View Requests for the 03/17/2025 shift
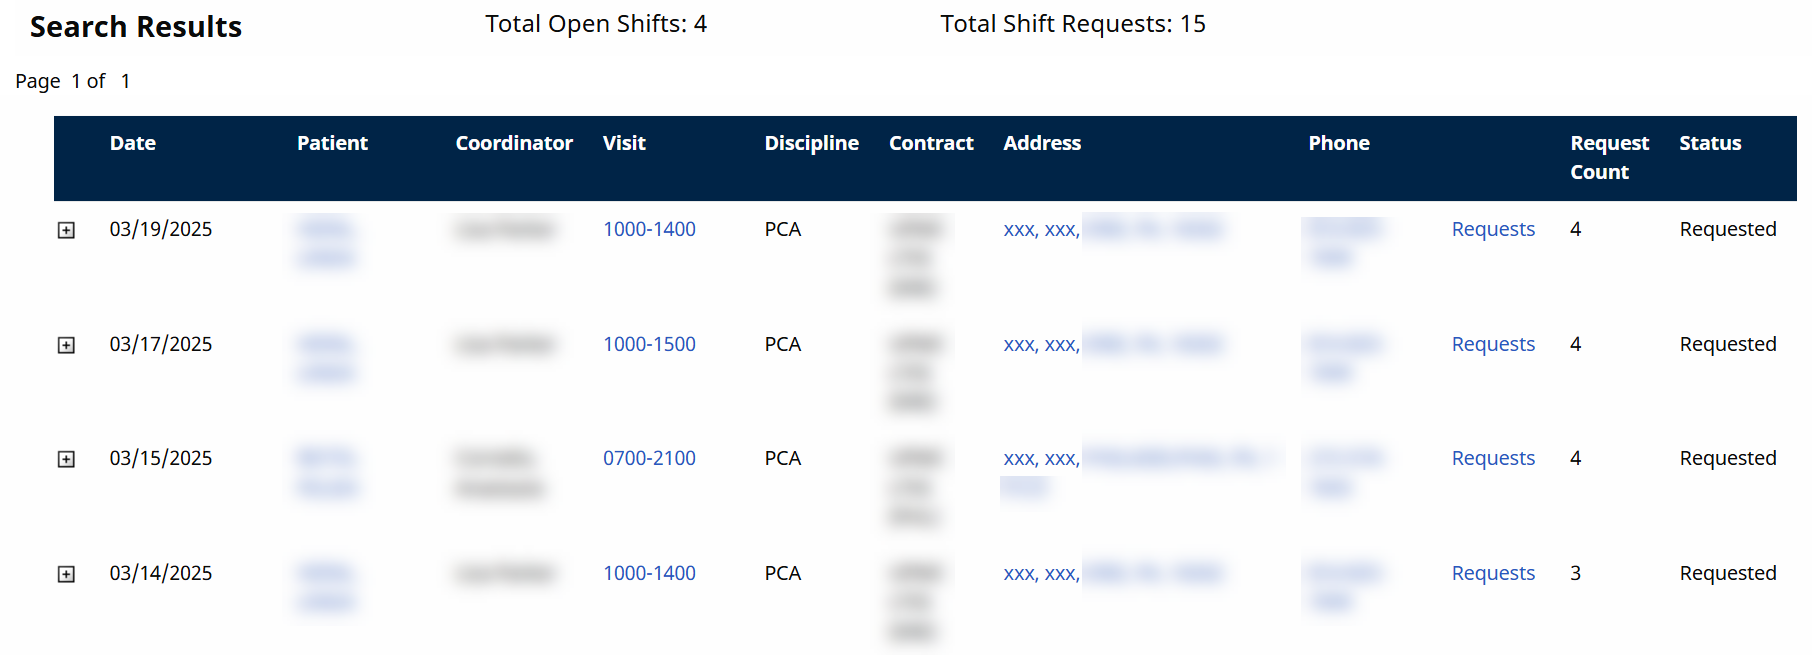Screen dimensions: 1812x655 (1492, 344)
